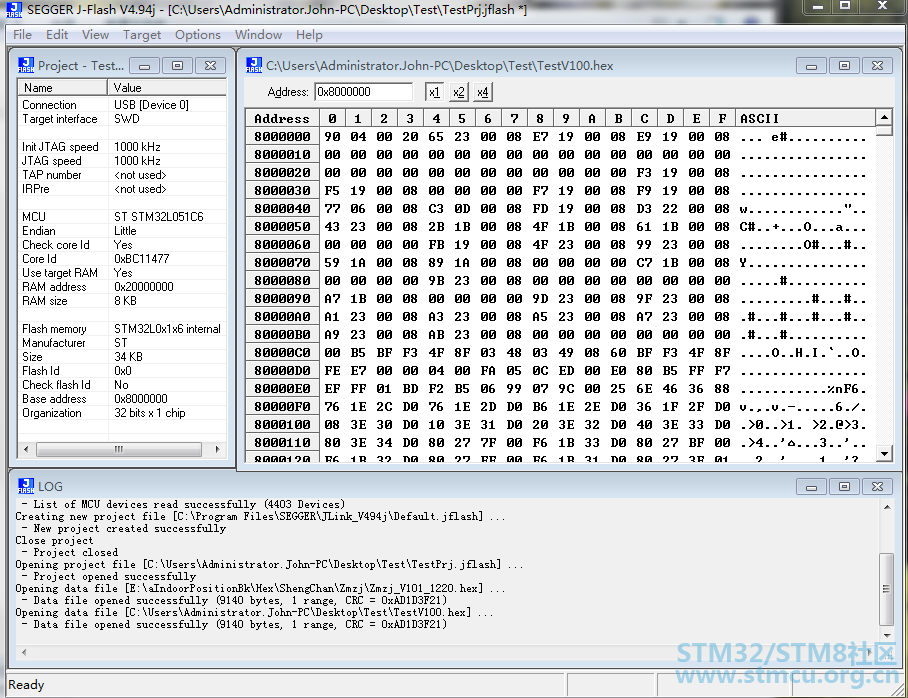Viewport: 908px width, 698px height.
Task: Open the View menu
Action: 95,35
